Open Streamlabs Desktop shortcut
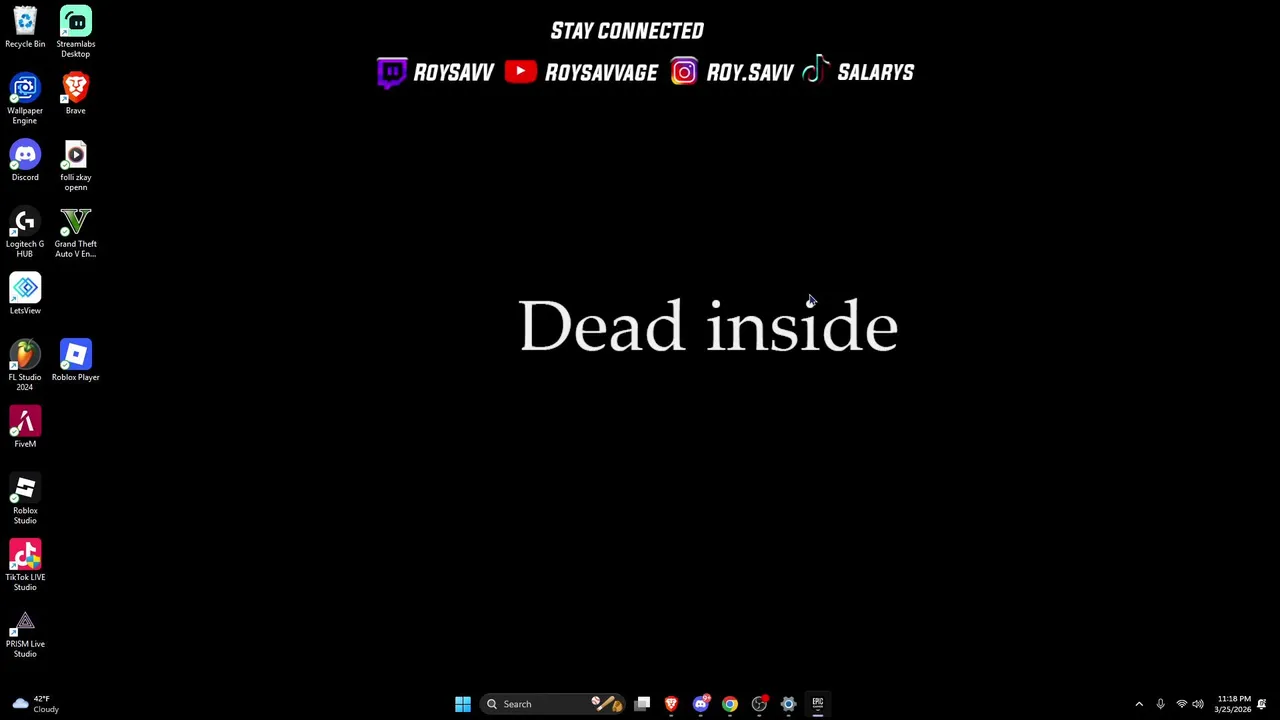Image resolution: width=1280 pixels, height=720 pixels. 75,32
